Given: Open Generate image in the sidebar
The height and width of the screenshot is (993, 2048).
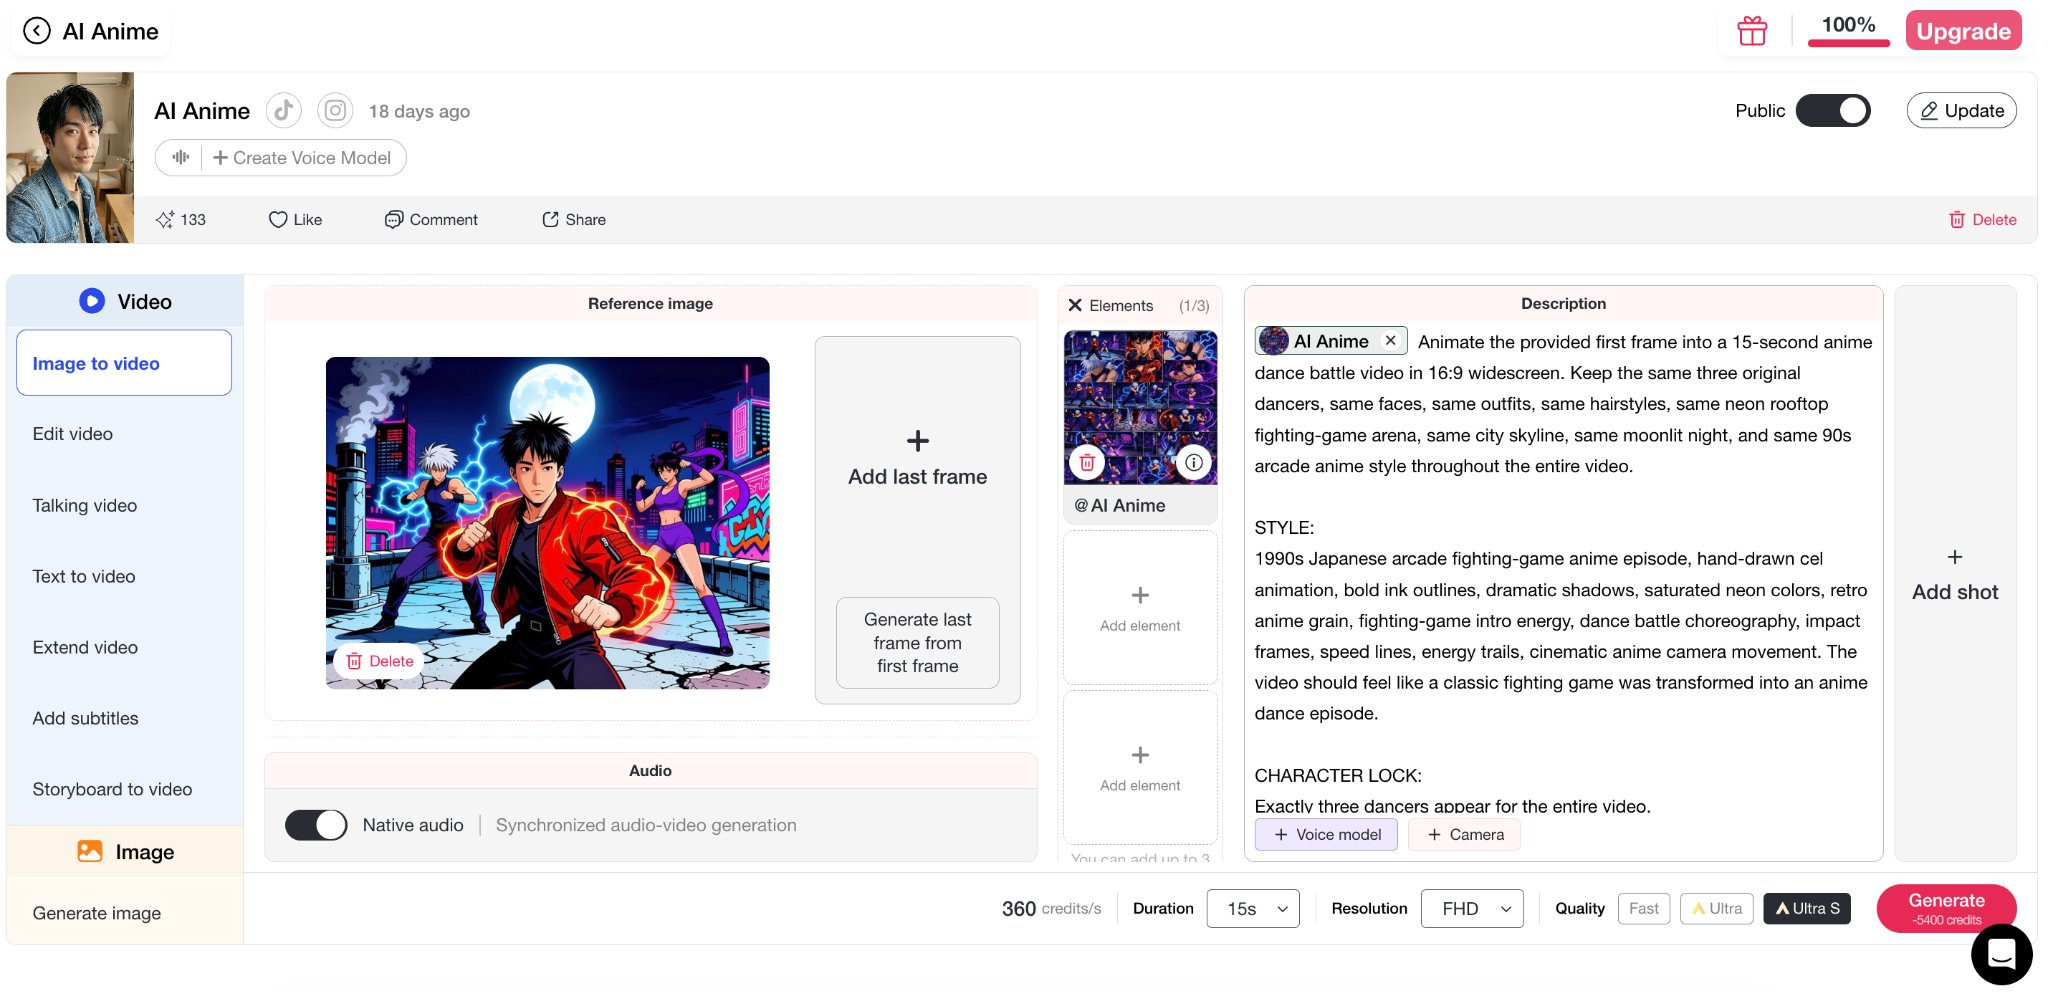Looking at the screenshot, I should click(97, 913).
